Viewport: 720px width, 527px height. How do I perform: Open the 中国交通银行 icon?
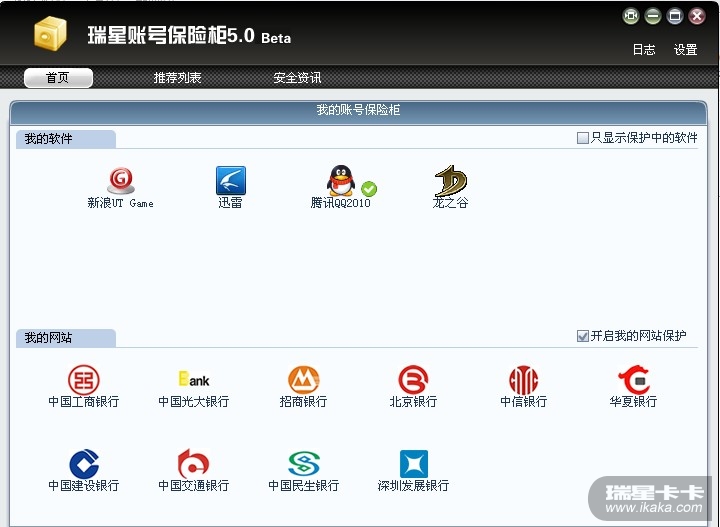pyautogui.click(x=194, y=464)
